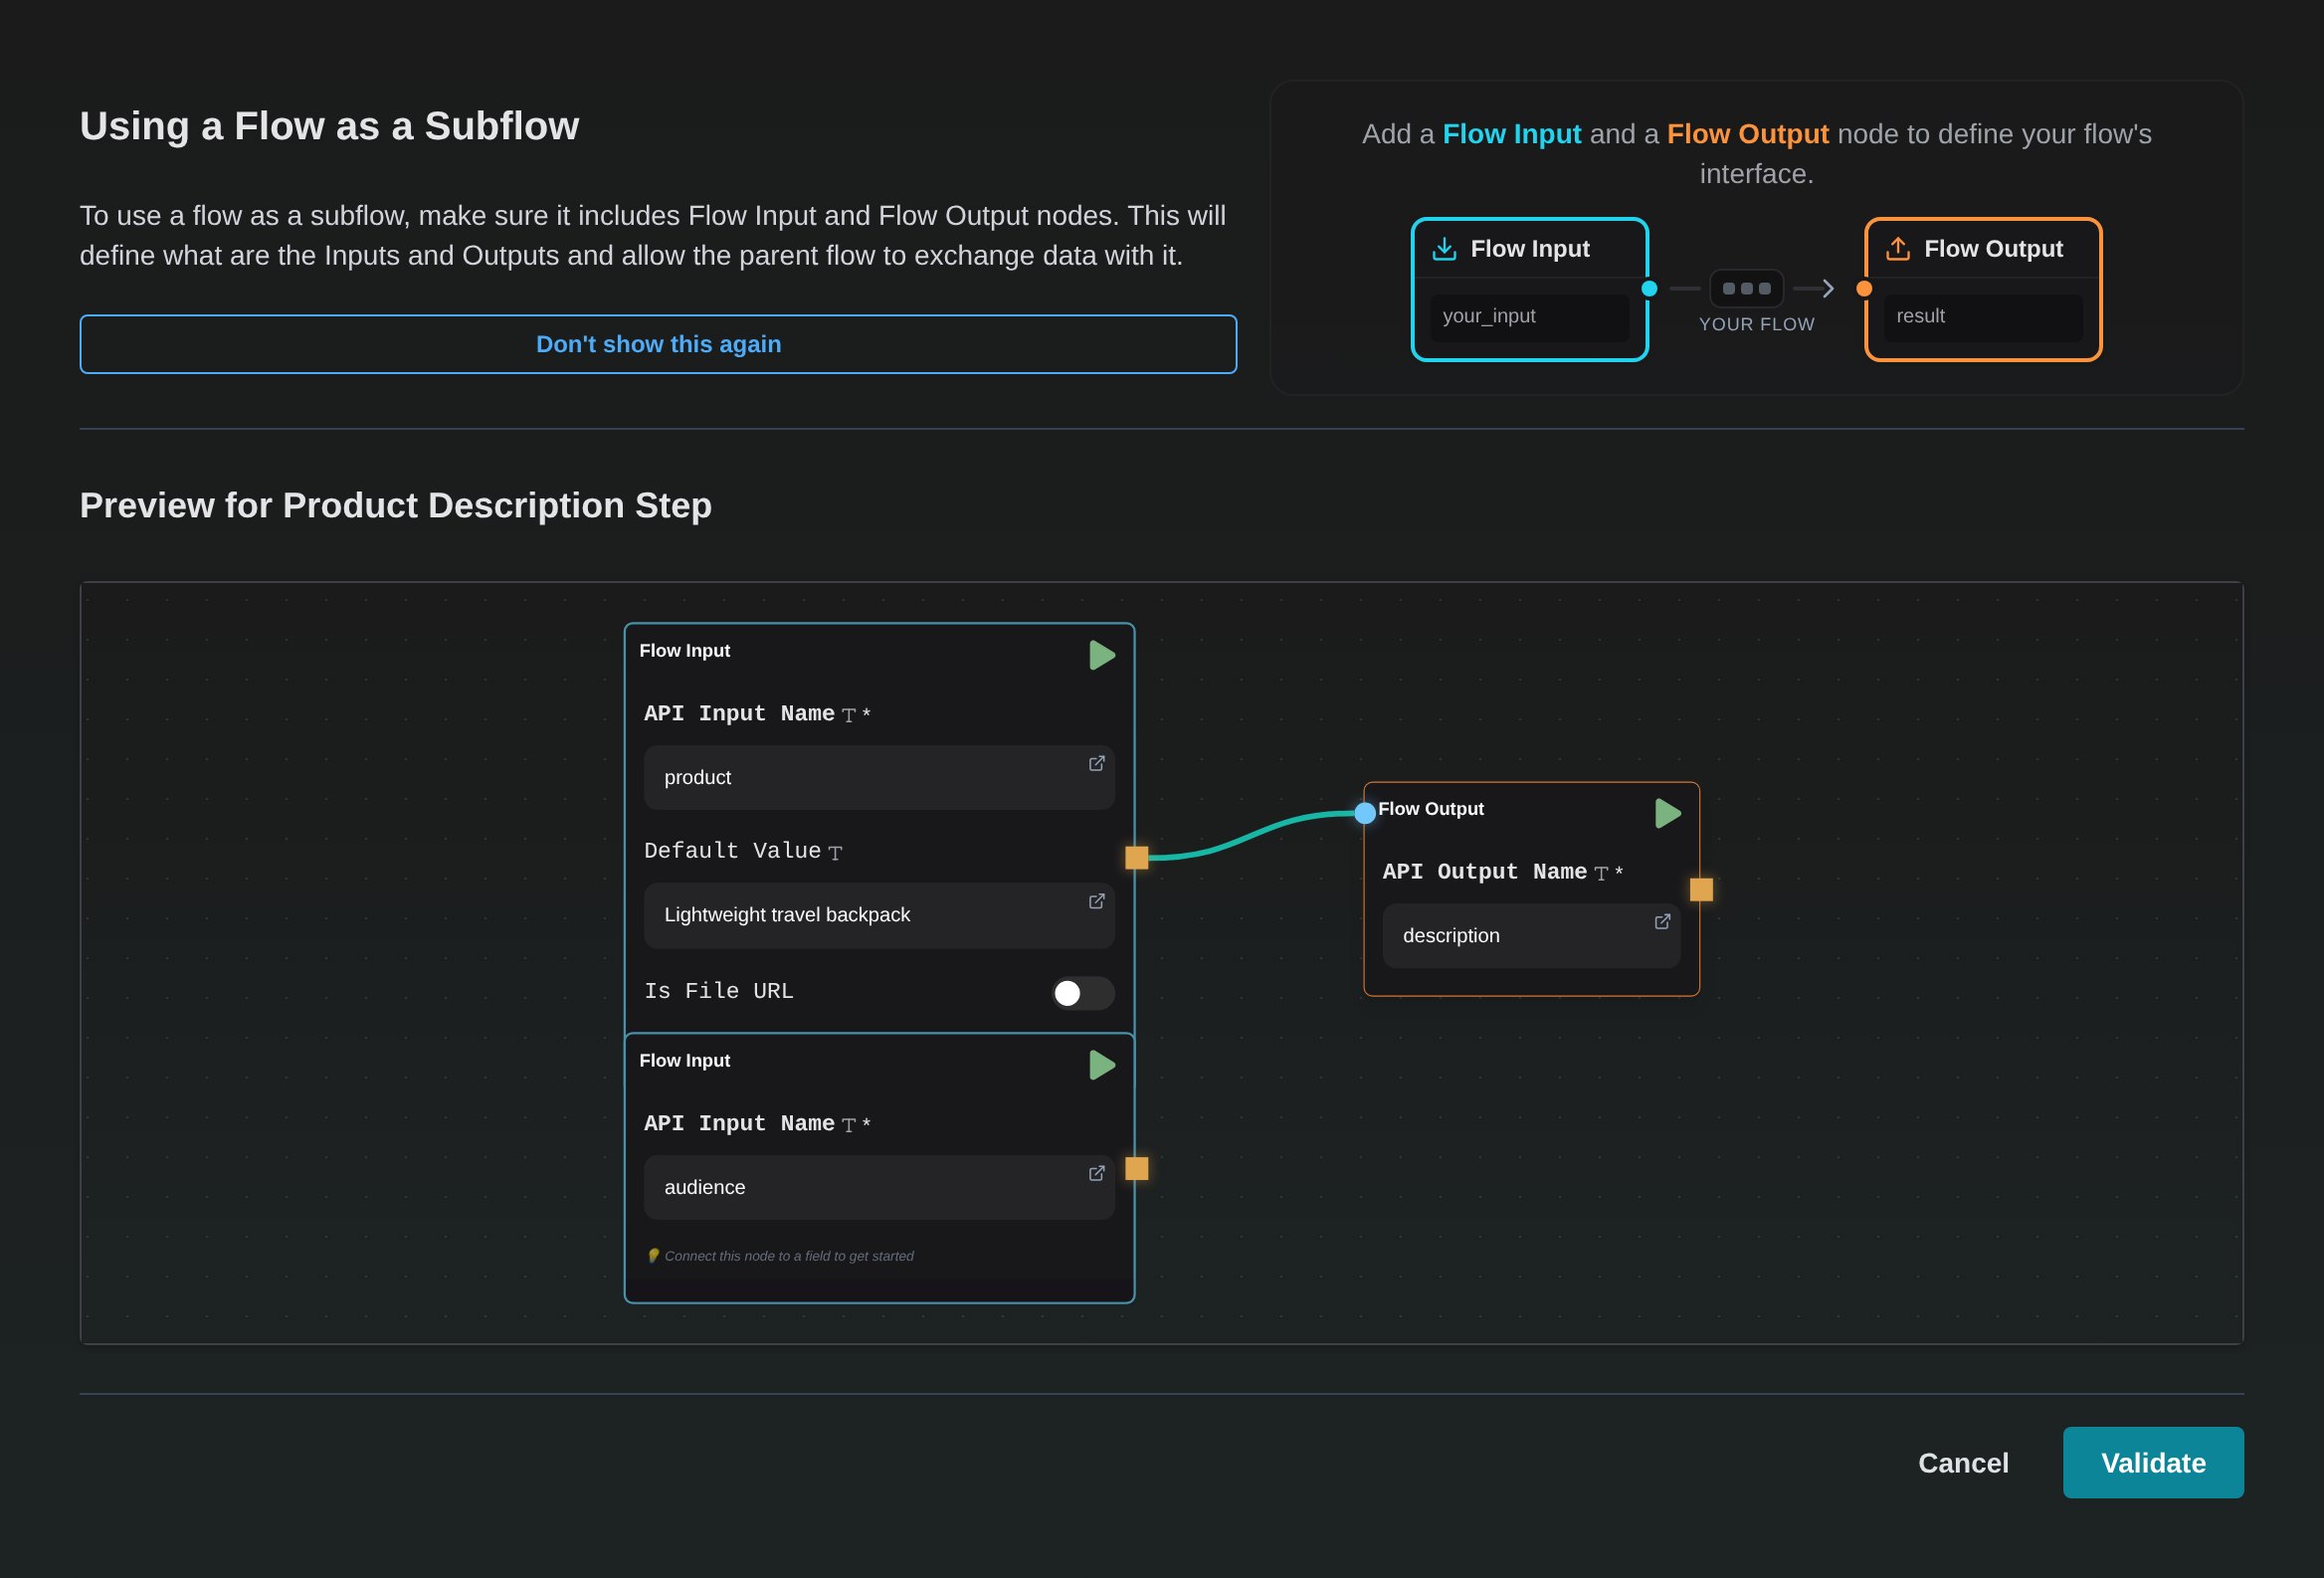
Task: Click the YOUR FLOW dots box
Action: click(x=1747, y=289)
